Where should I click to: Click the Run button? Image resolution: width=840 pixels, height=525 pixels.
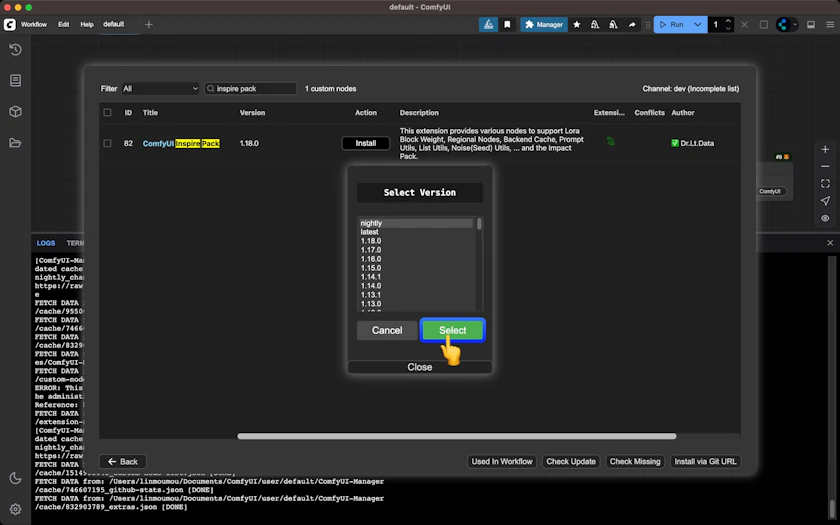671,24
